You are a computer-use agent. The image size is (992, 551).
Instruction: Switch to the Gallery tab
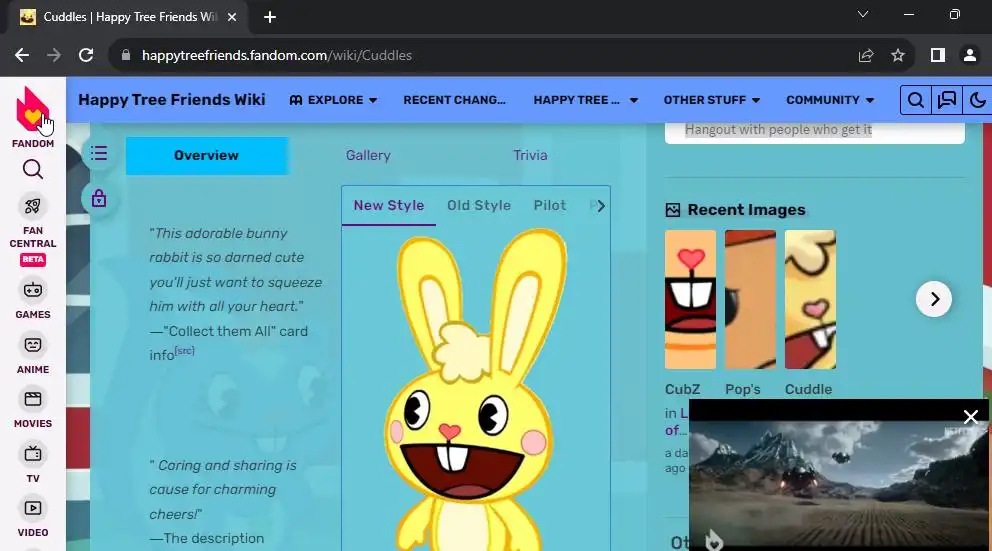[368, 156]
